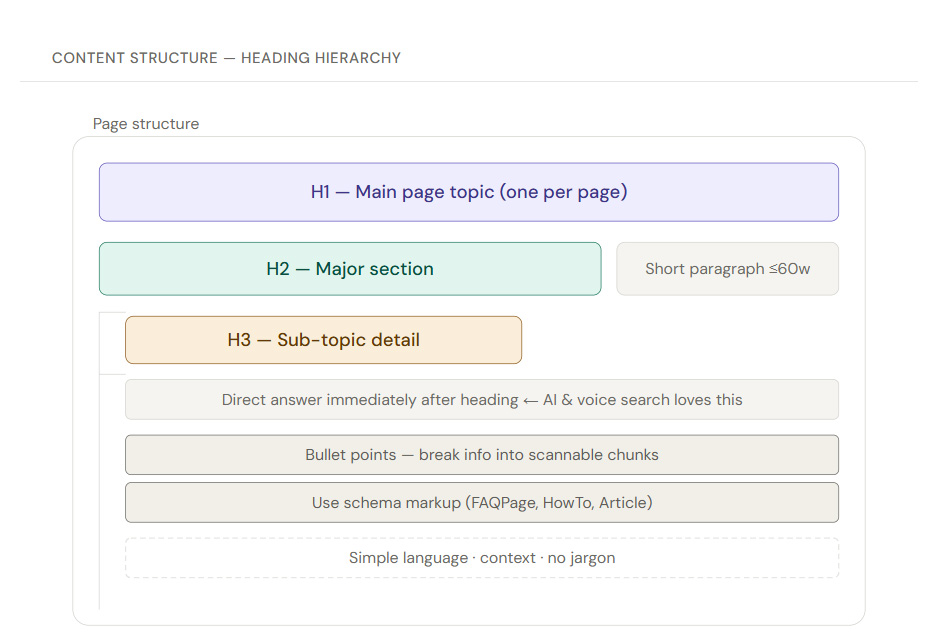The width and height of the screenshot is (936, 636).
Task: Select the Short paragraph ≤60w note
Action: click(x=727, y=268)
